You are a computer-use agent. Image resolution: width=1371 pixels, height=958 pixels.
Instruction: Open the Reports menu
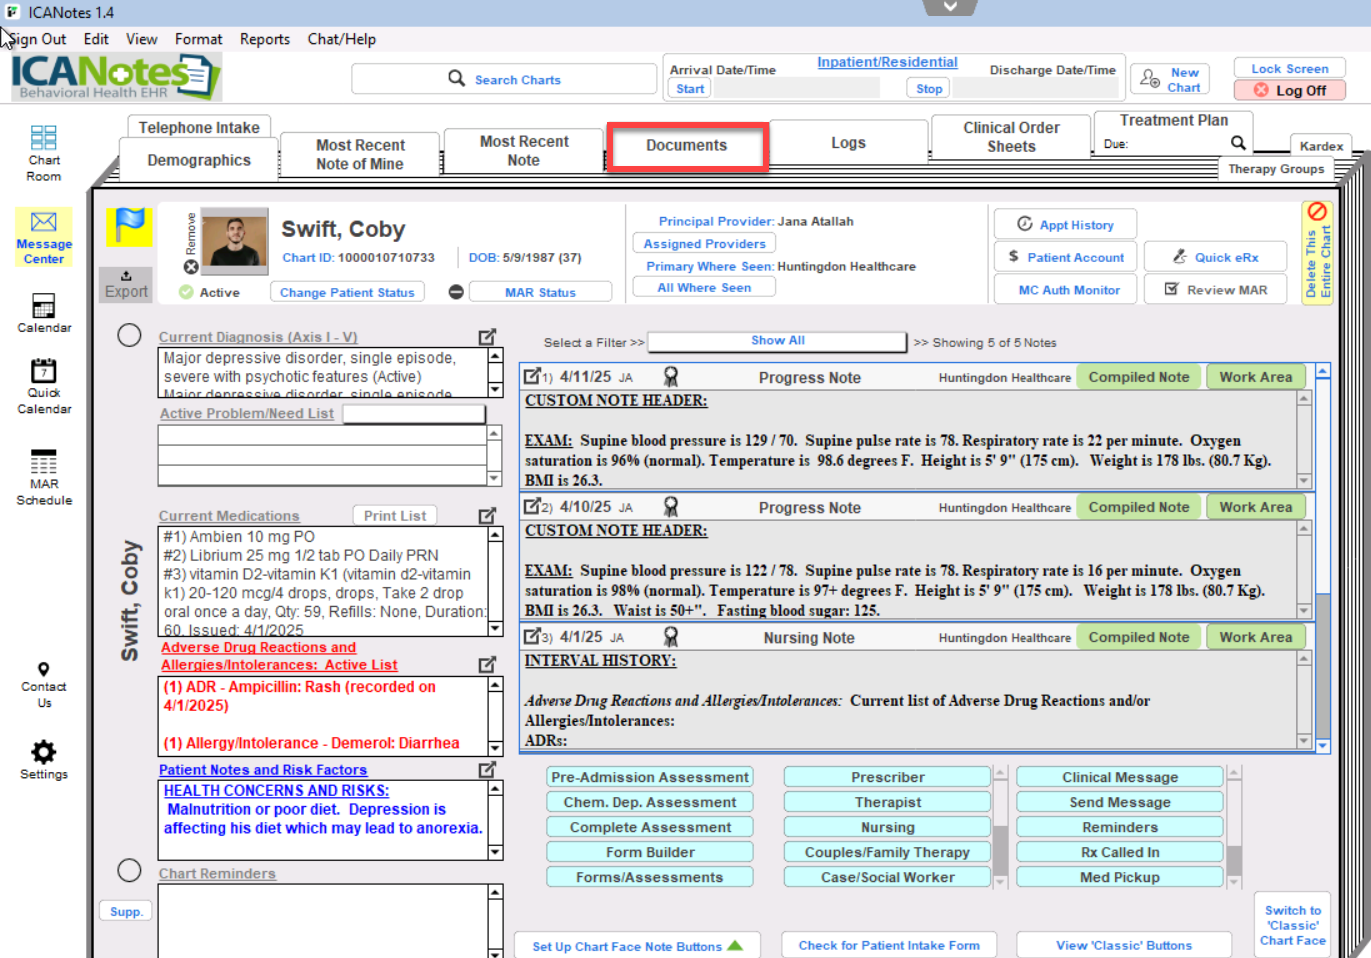(264, 39)
